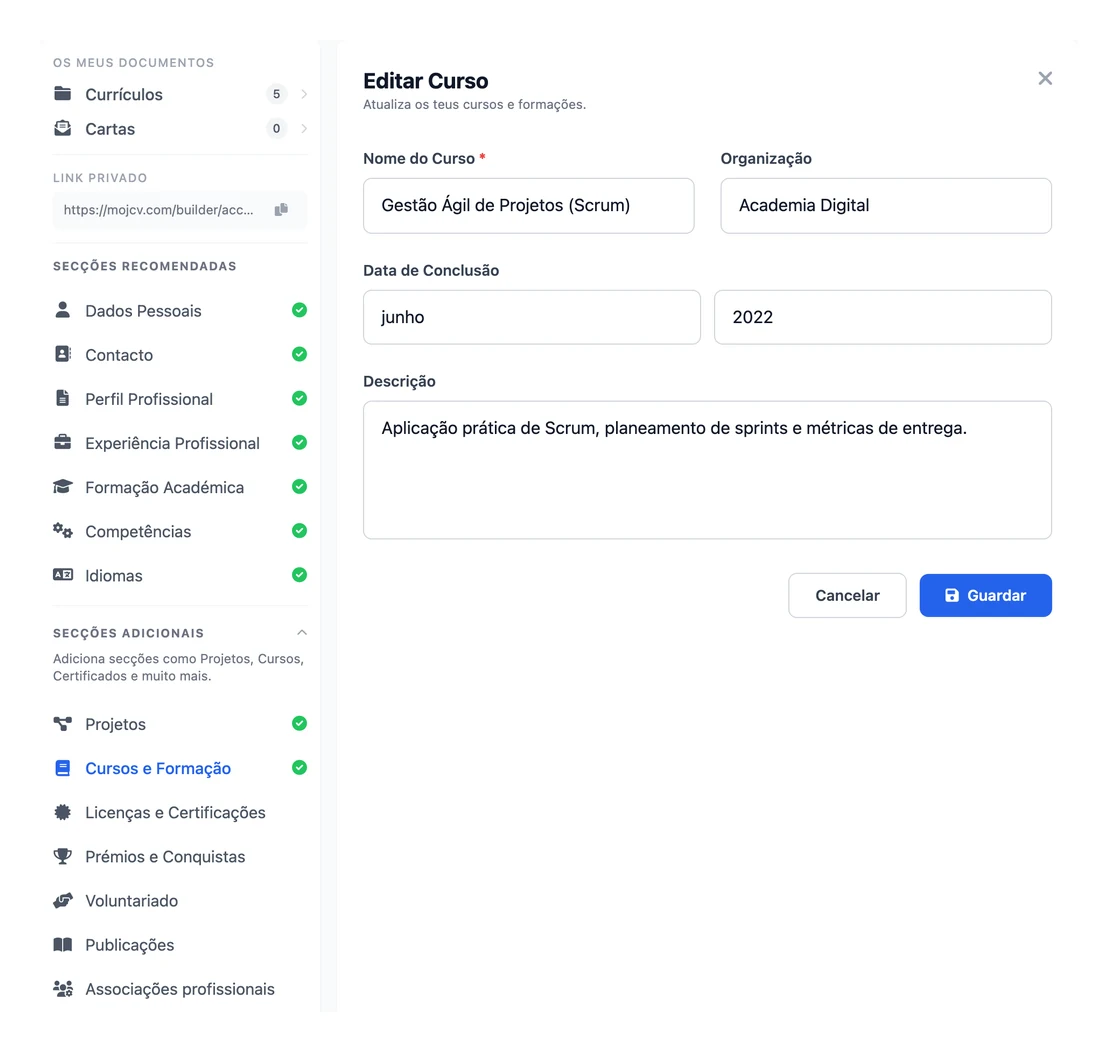The image size is (1118, 1052).
Task: Open Formação Académica section
Action: click(x=180, y=487)
